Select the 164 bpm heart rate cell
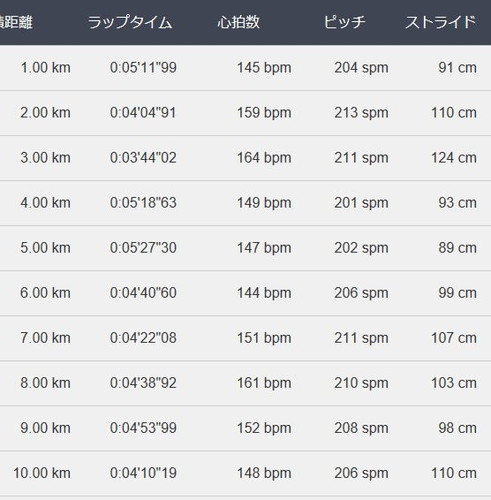This screenshot has width=491, height=500. pyautogui.click(x=264, y=158)
